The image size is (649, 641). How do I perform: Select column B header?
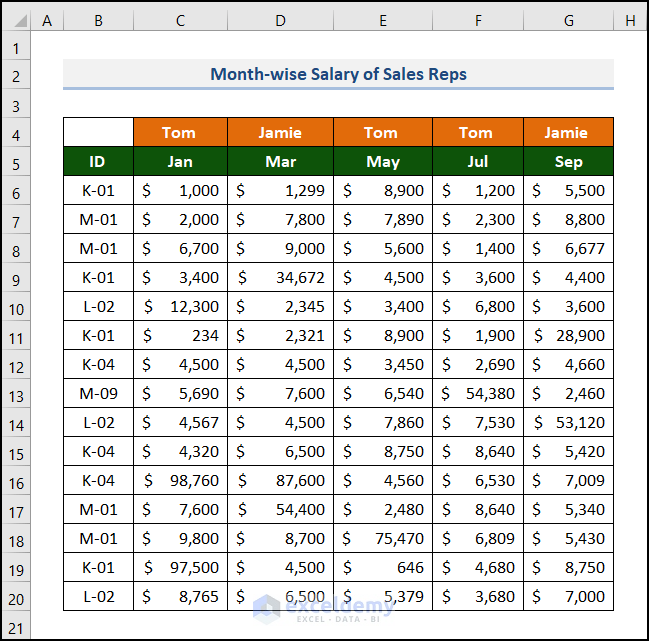[99, 20]
